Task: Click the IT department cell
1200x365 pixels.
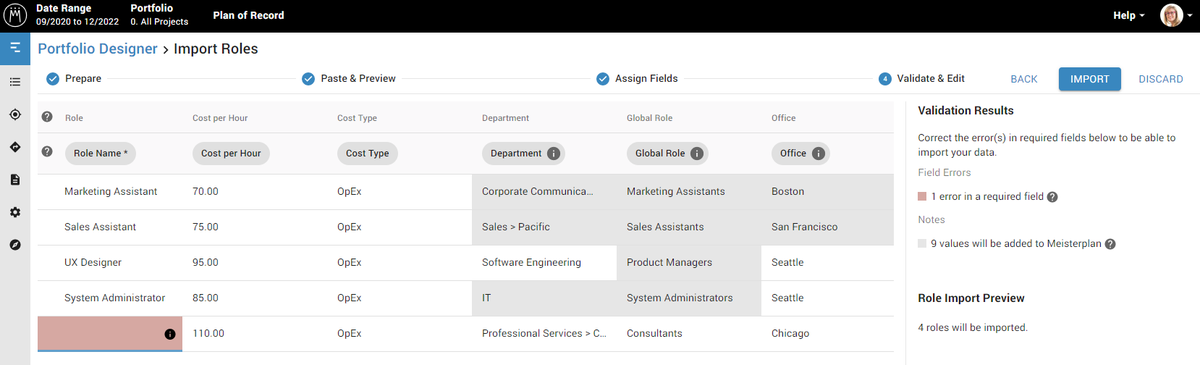Action: pos(544,298)
